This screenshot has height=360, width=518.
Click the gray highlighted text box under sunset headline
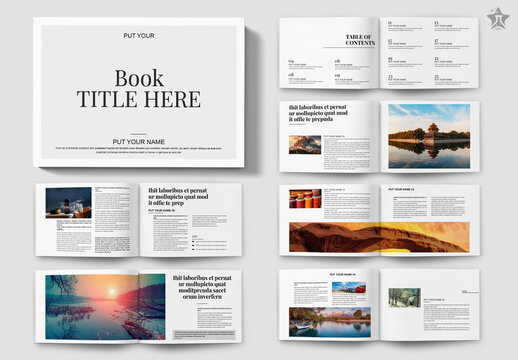204,335
